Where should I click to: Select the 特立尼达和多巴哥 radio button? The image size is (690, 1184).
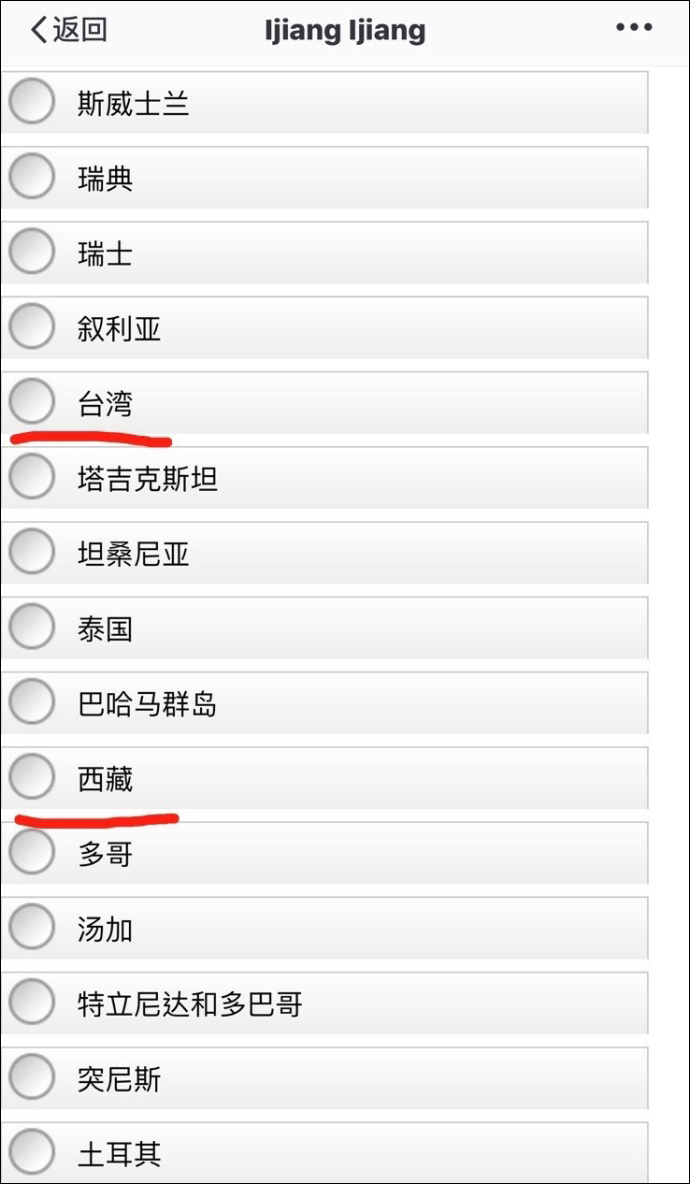coord(32,1002)
